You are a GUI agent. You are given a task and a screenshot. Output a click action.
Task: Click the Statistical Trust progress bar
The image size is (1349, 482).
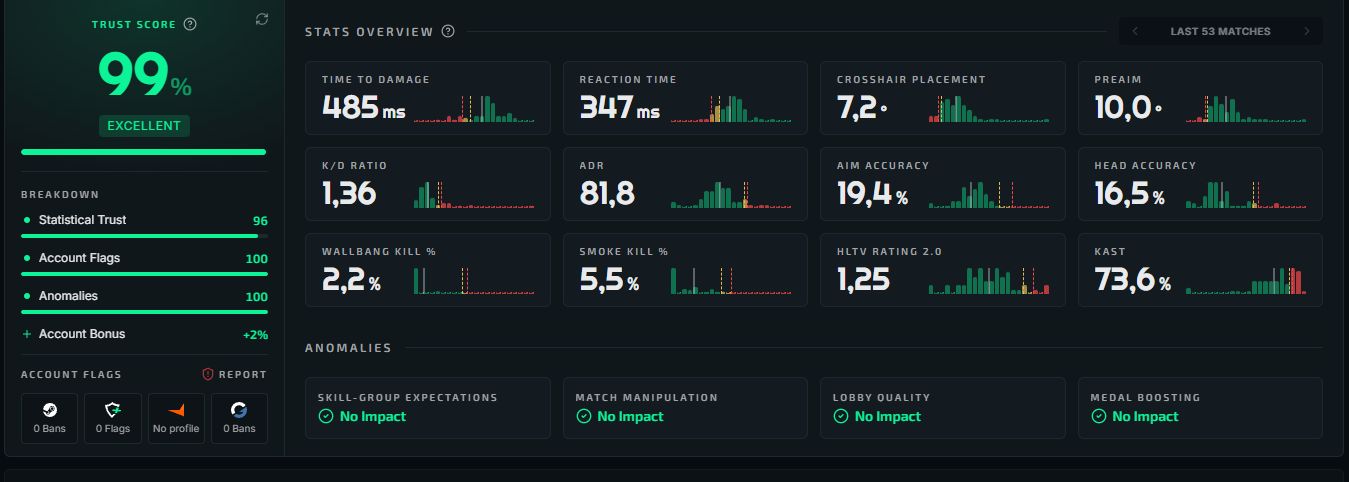point(144,236)
